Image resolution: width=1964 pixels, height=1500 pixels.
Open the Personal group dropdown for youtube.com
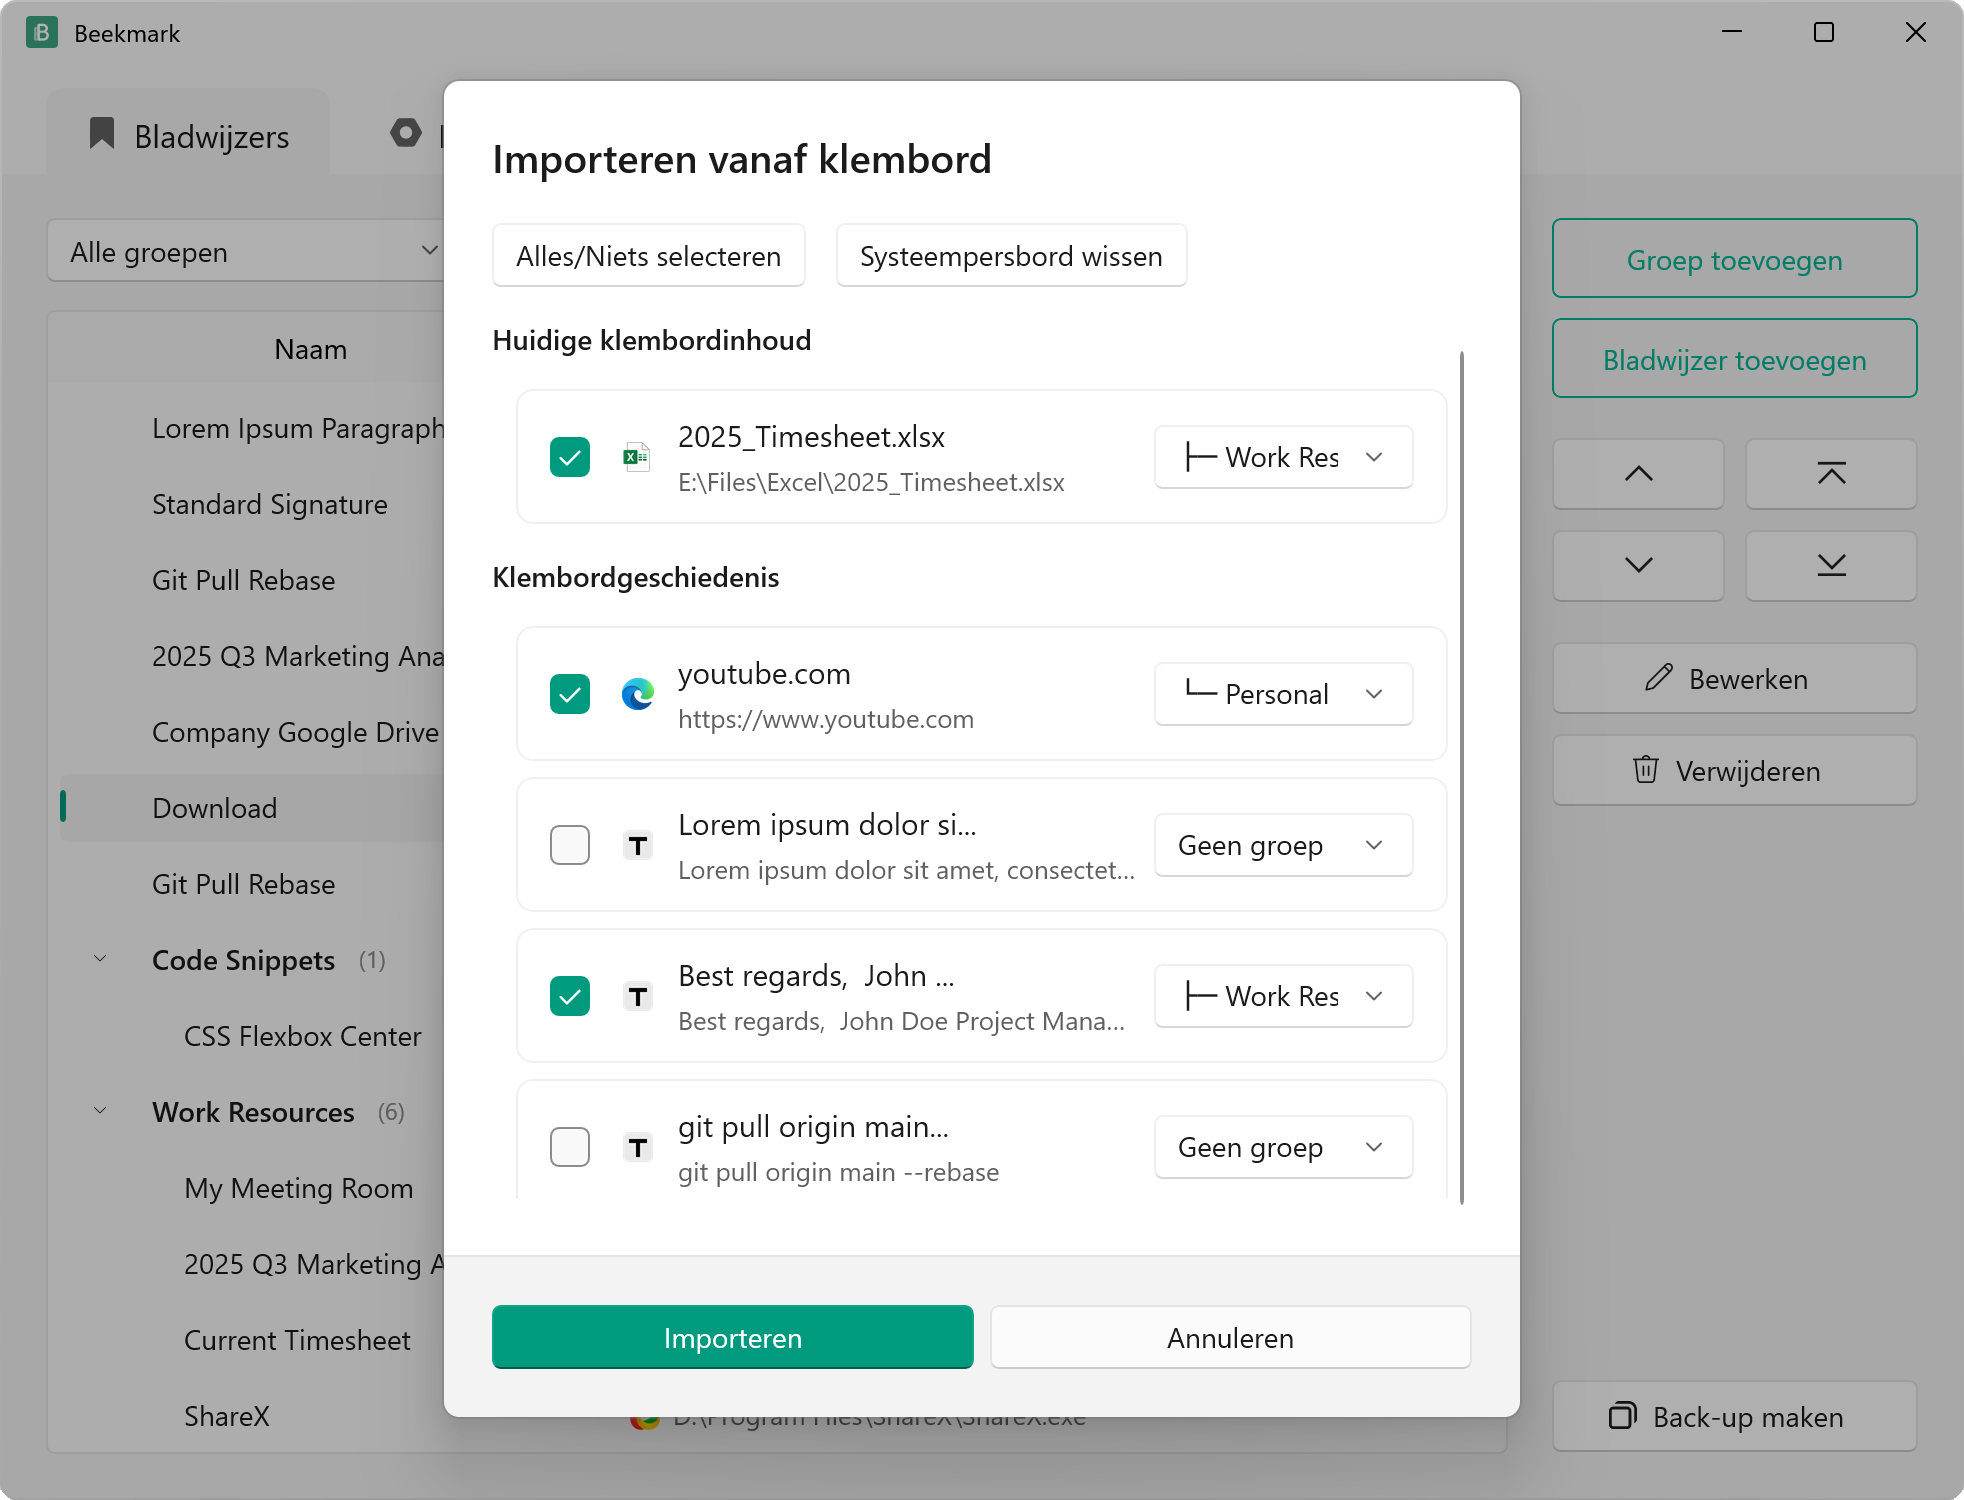(1283, 694)
